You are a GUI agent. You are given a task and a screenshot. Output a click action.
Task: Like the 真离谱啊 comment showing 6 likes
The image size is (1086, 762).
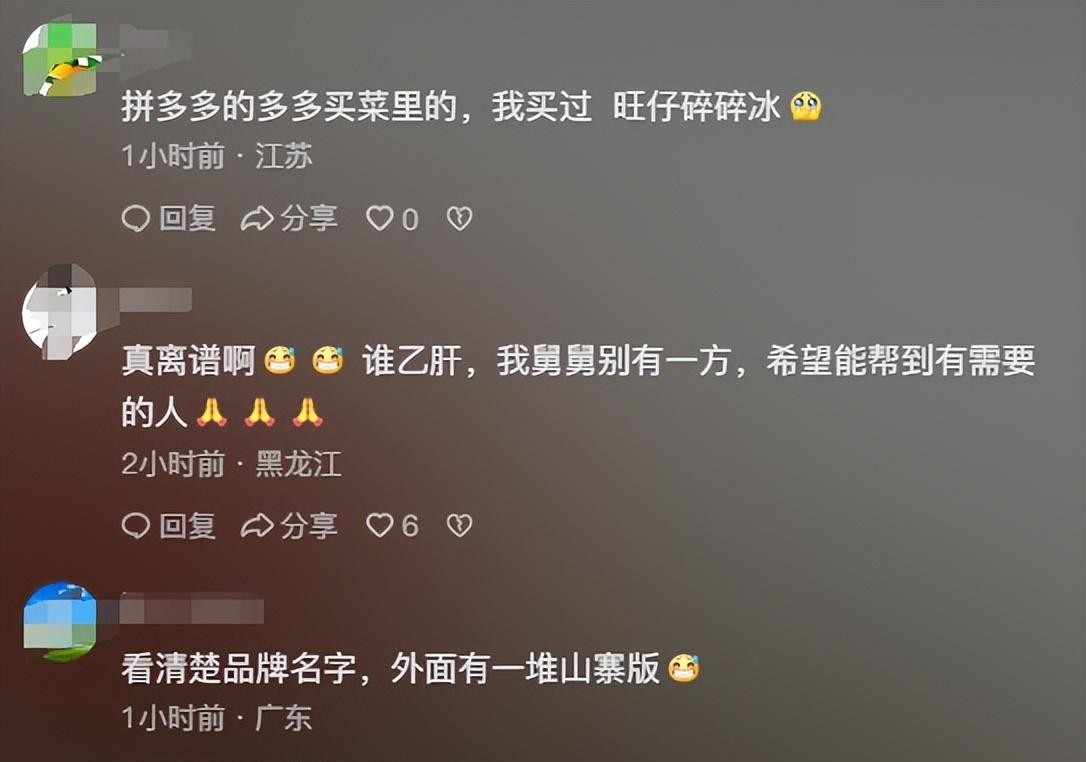point(380,526)
